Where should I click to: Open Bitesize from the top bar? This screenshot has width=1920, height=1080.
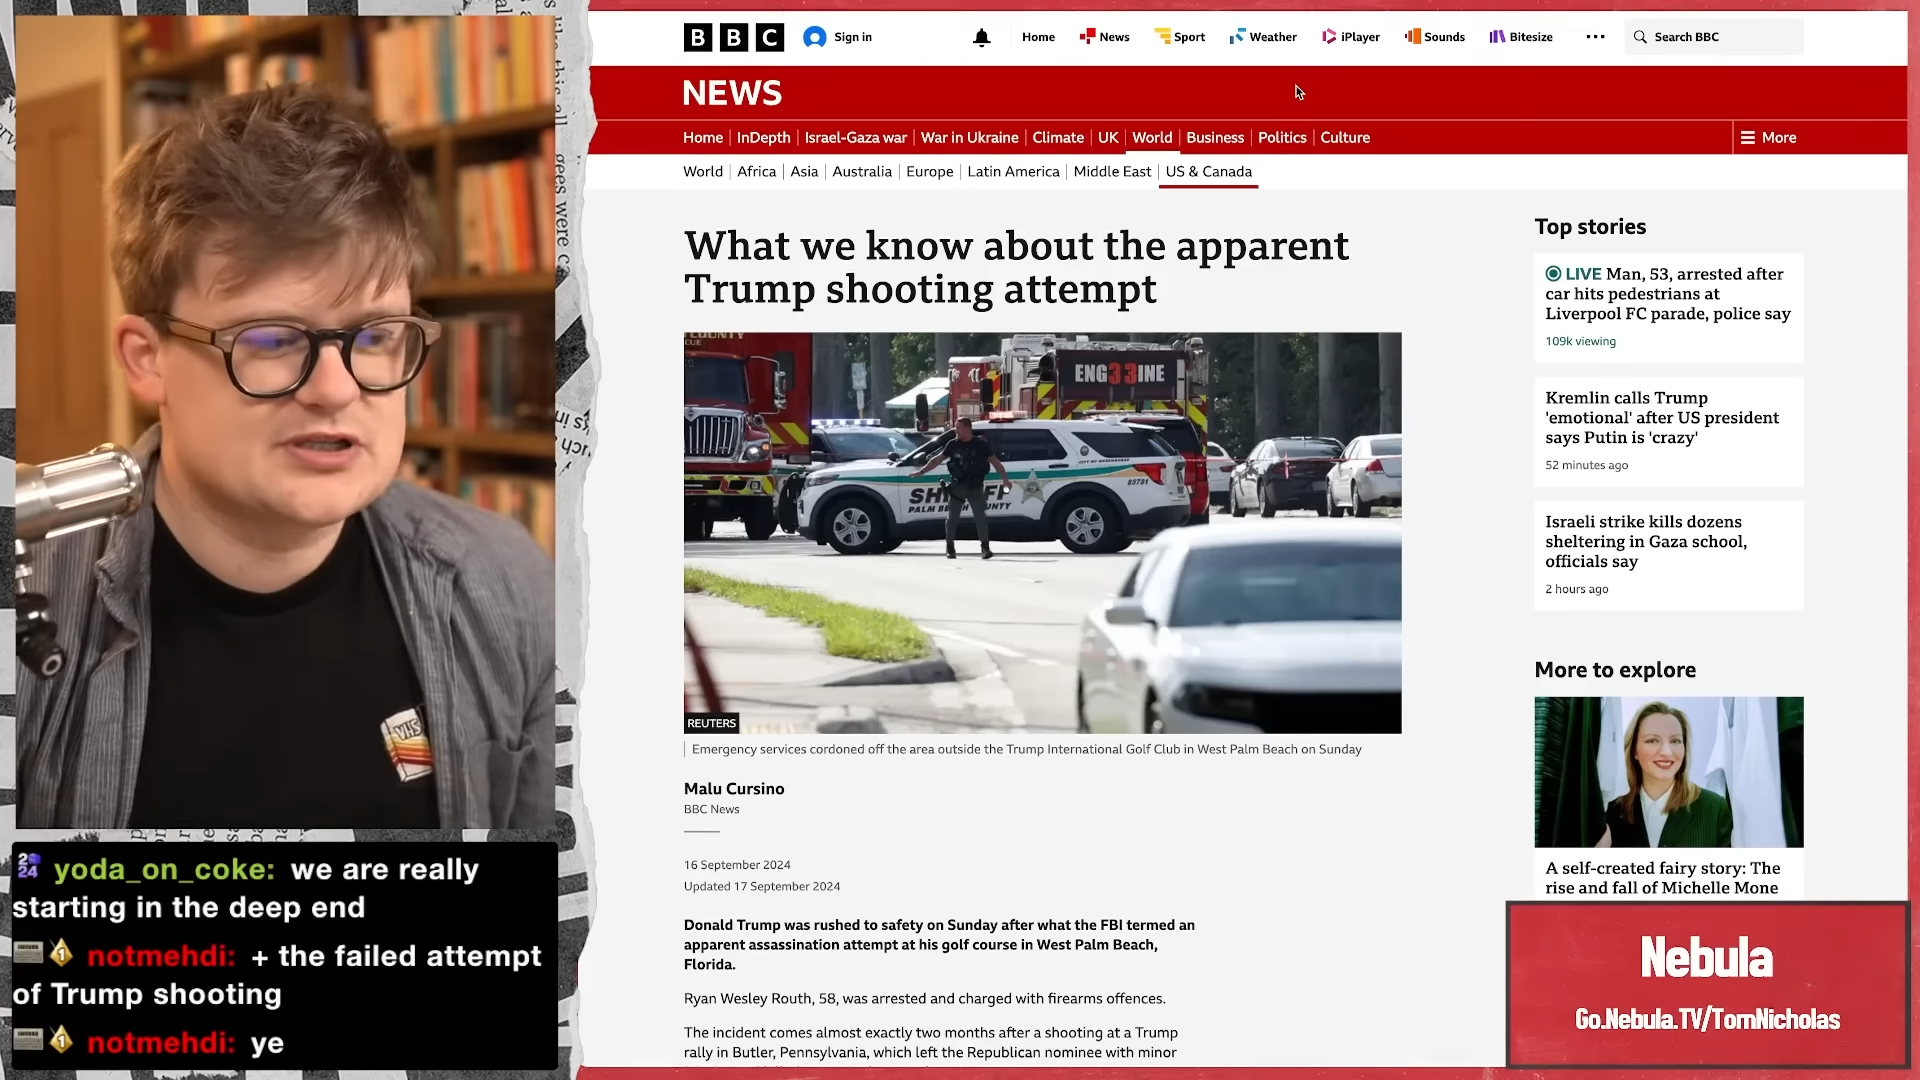[1521, 37]
